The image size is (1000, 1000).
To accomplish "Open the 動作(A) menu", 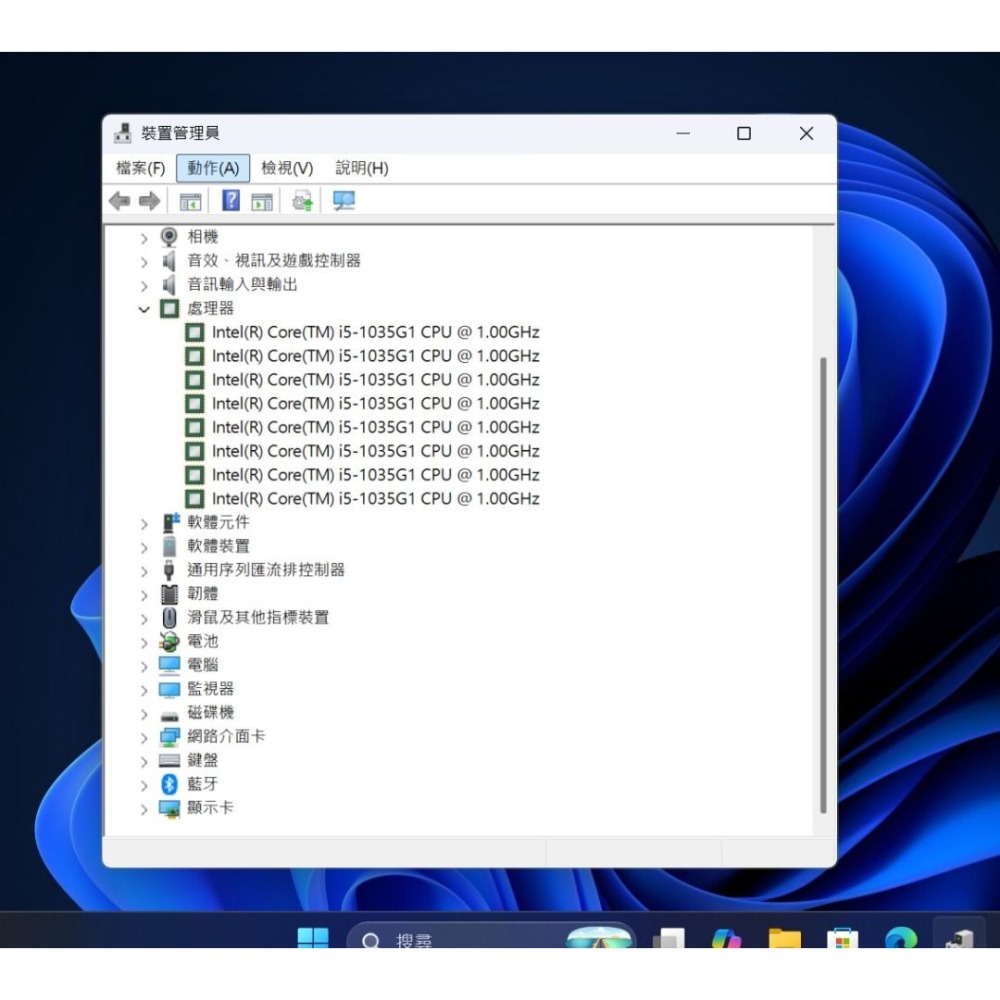I will 213,168.
